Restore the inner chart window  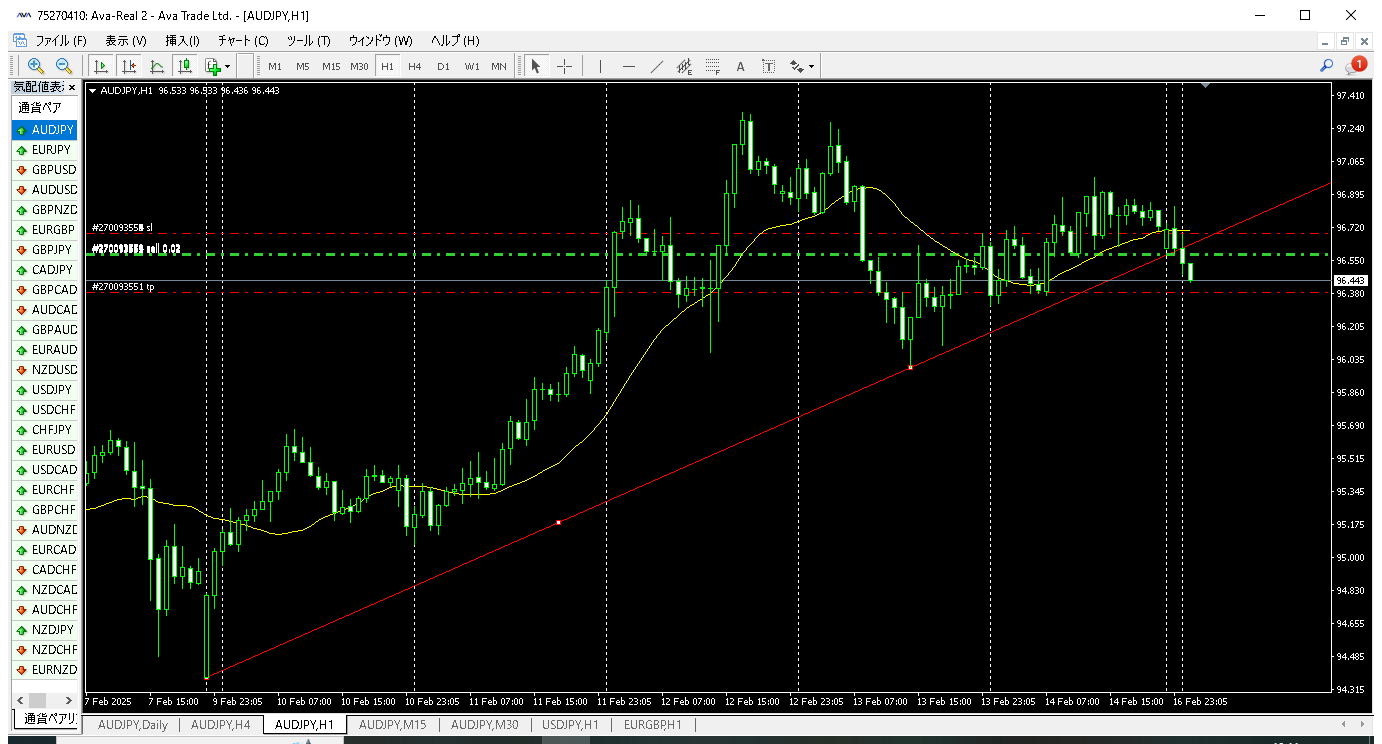tap(1346, 41)
